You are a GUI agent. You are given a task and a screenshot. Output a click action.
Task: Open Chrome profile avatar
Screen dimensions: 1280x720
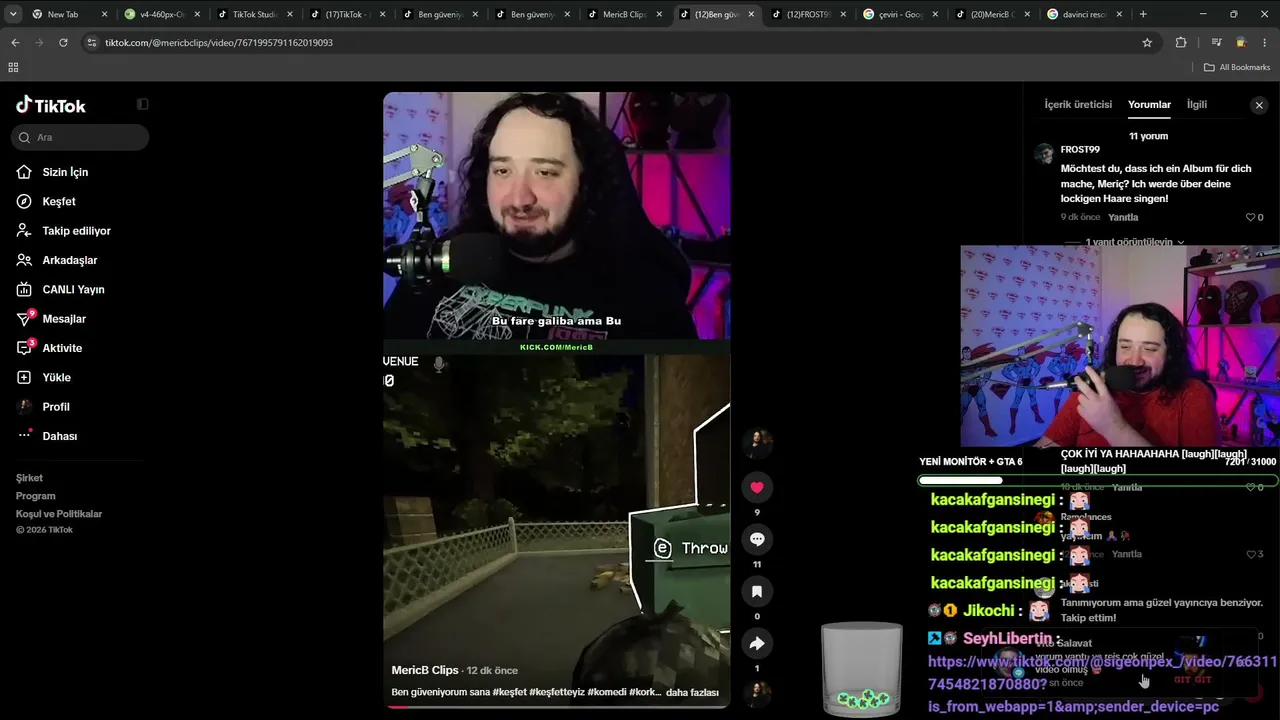1241,43
